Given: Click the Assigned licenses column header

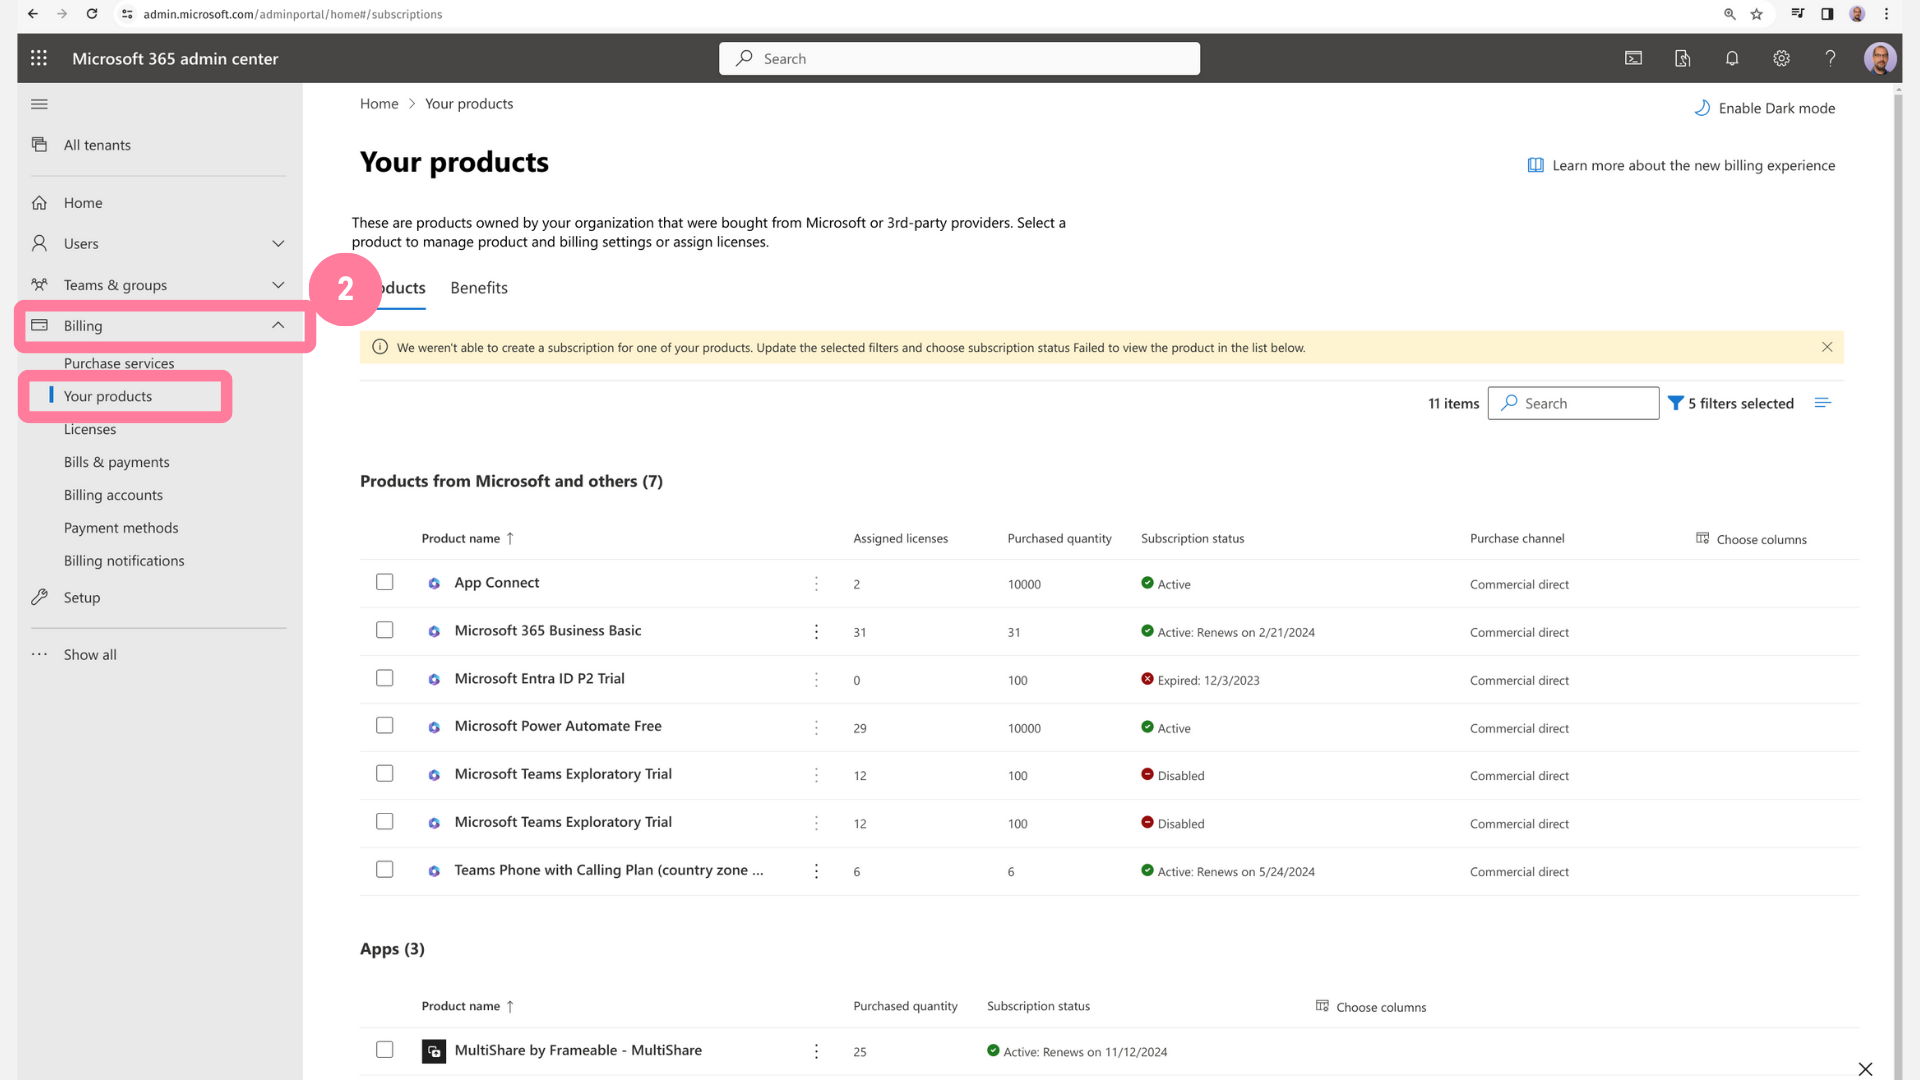Looking at the screenshot, I should coord(900,538).
